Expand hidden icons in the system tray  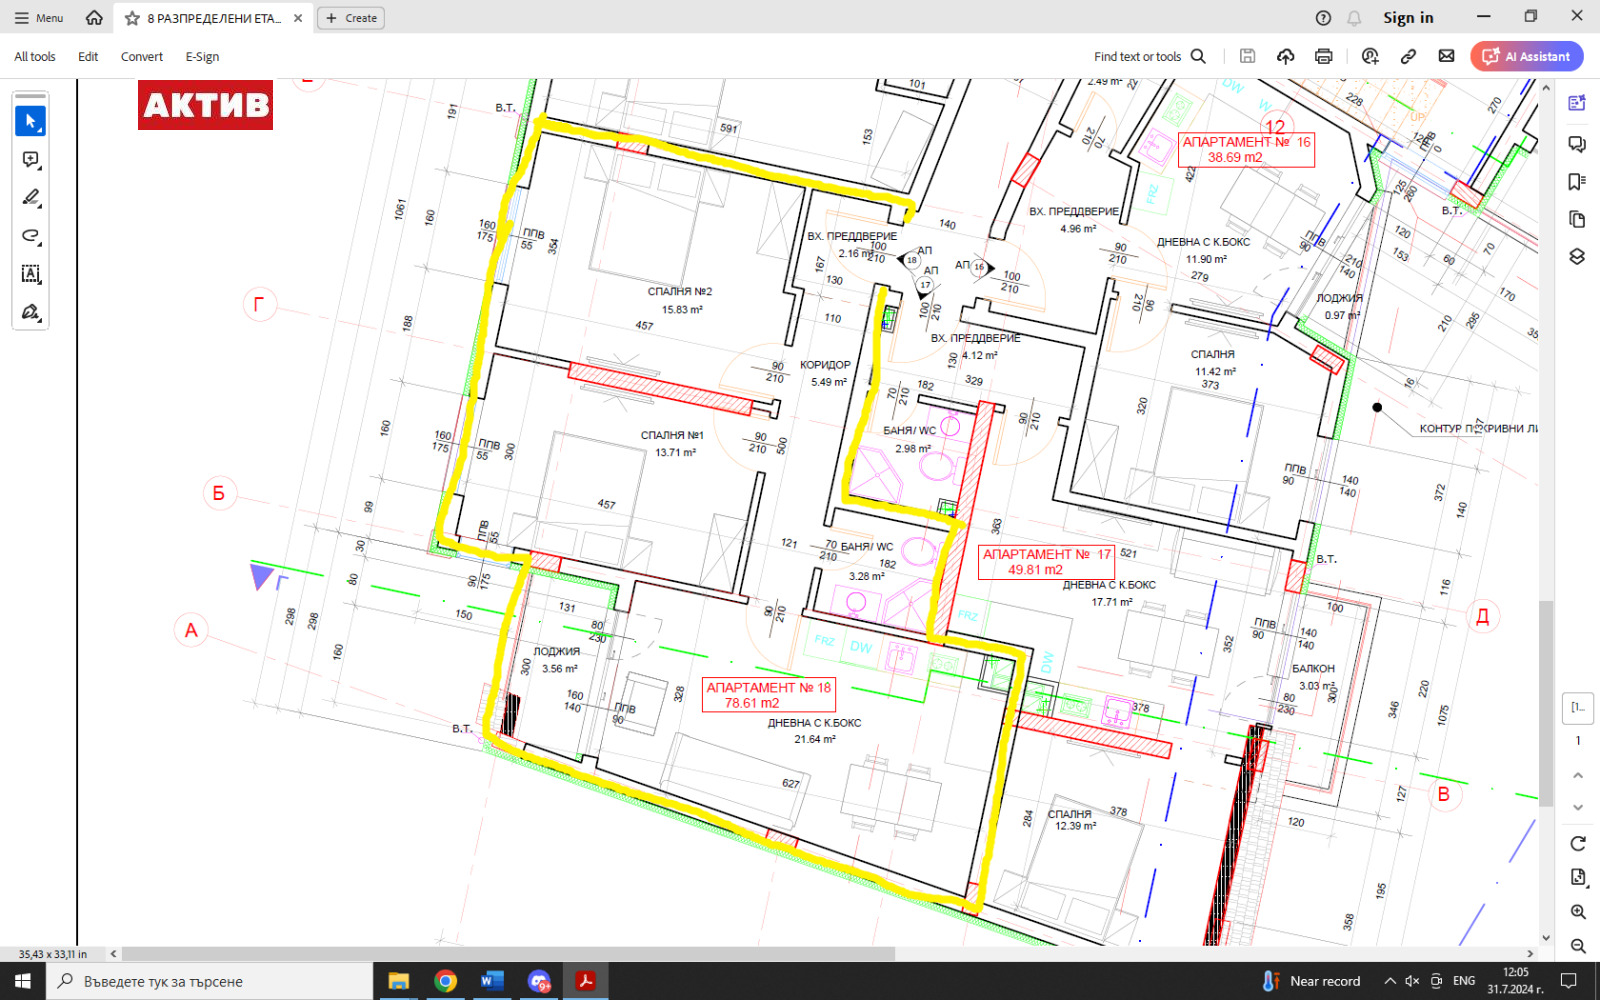[x=1390, y=981]
